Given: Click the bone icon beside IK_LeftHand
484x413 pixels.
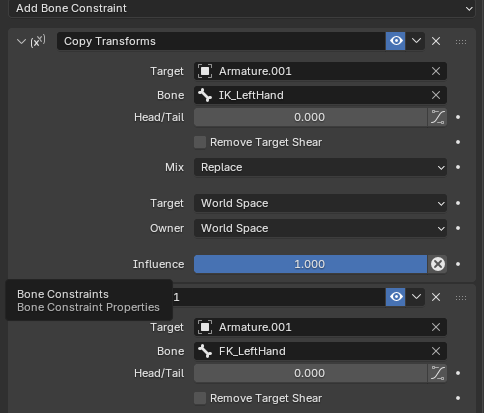Looking at the screenshot, I should 205,95.
